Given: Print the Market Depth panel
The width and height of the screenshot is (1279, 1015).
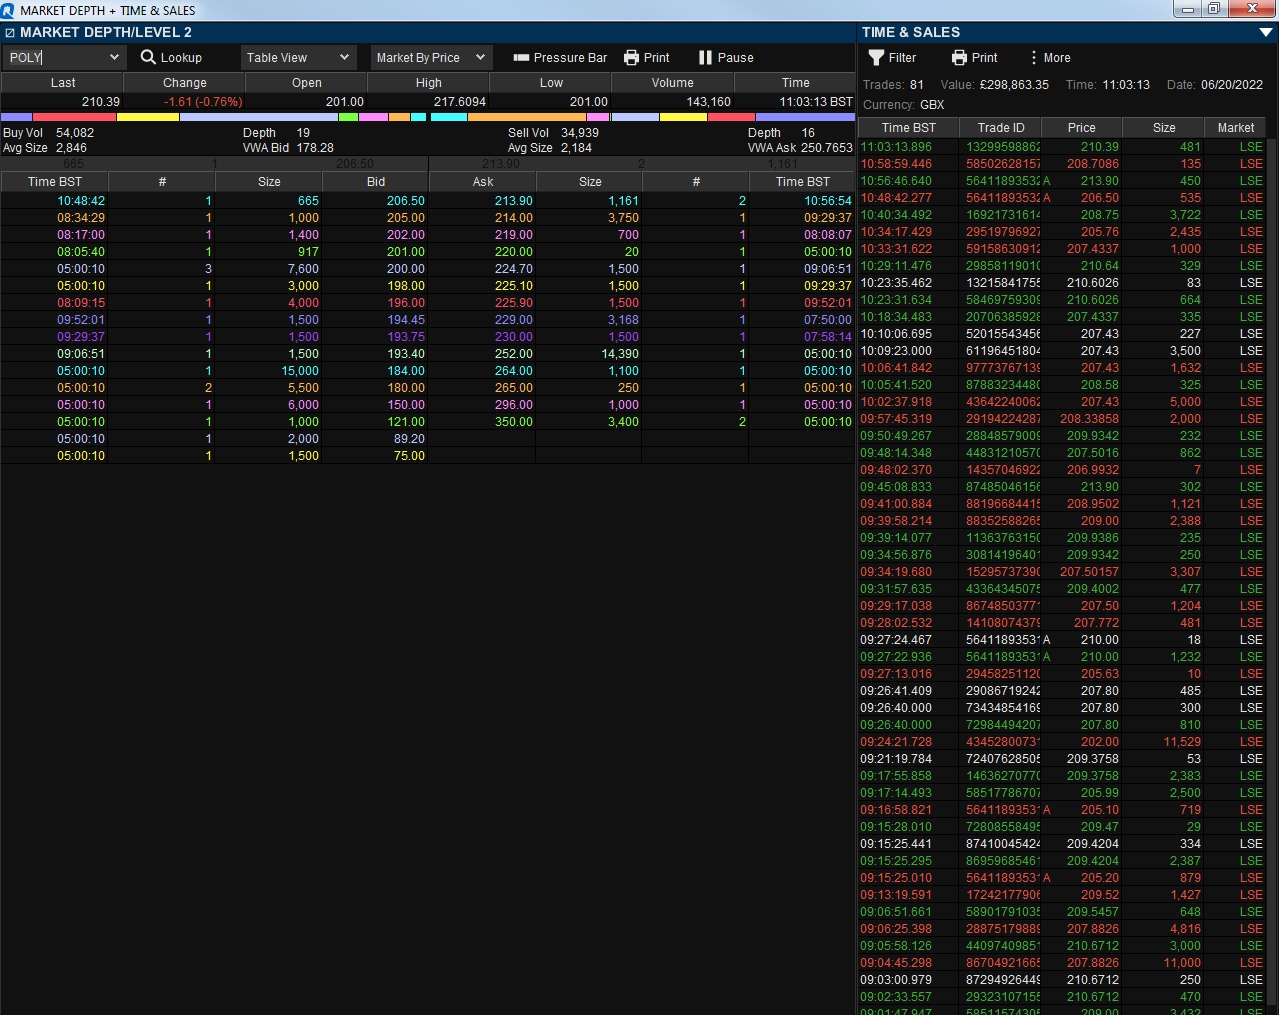Looking at the screenshot, I should coord(647,58).
